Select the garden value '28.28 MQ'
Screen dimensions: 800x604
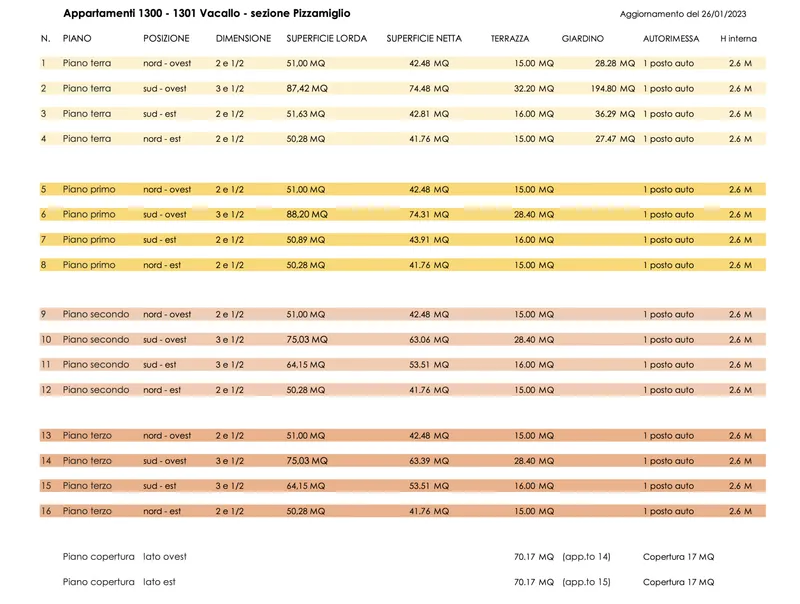coord(615,63)
